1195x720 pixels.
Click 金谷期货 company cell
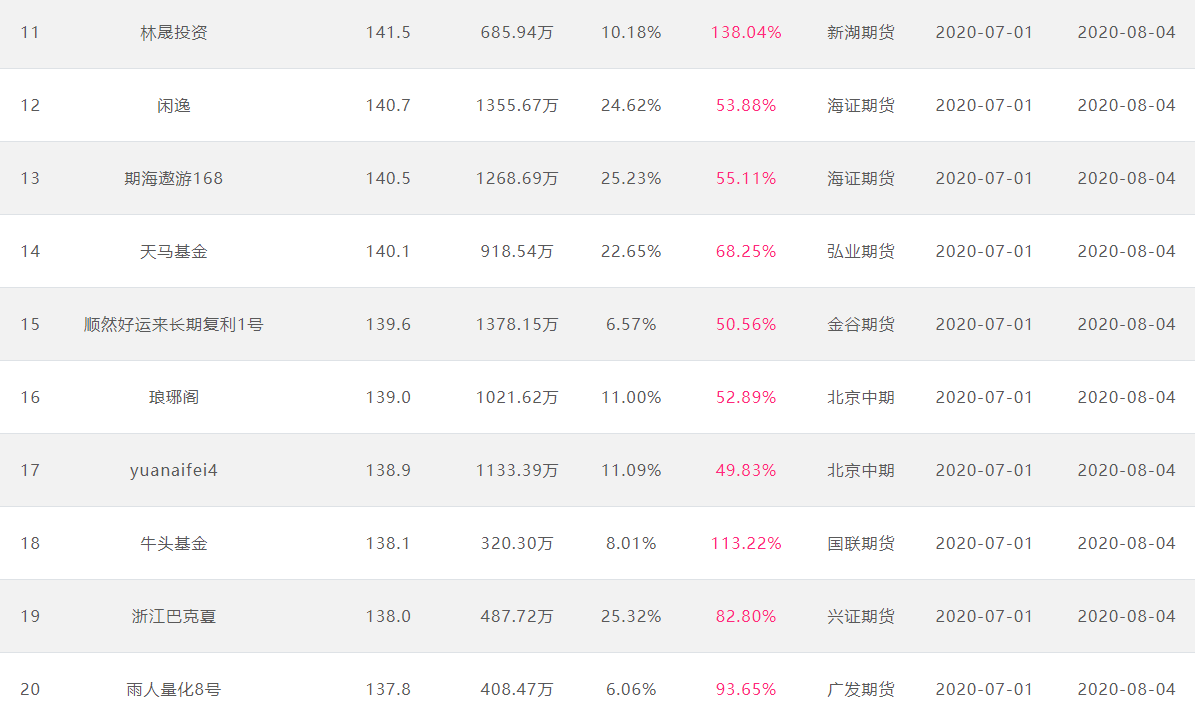861,324
